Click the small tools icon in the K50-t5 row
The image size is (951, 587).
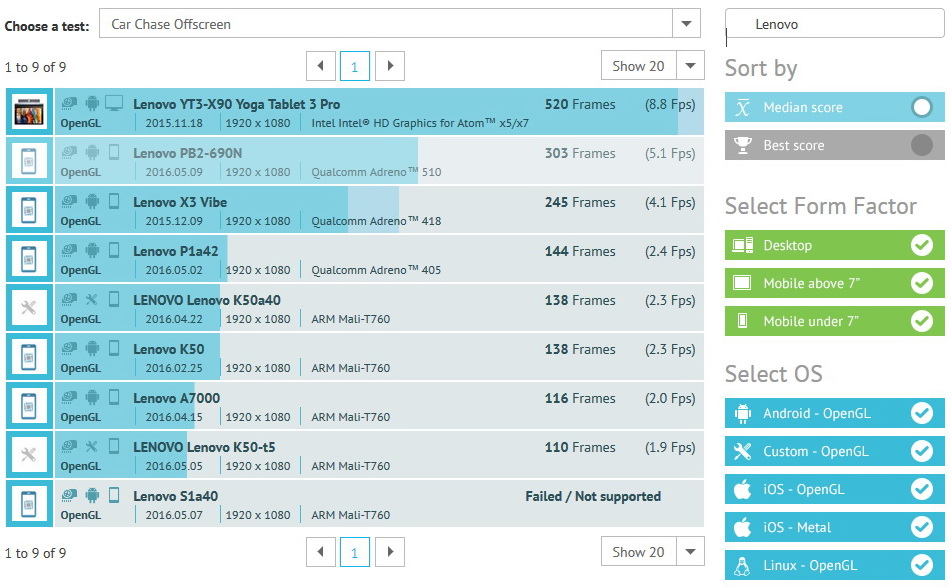[x=92, y=446]
